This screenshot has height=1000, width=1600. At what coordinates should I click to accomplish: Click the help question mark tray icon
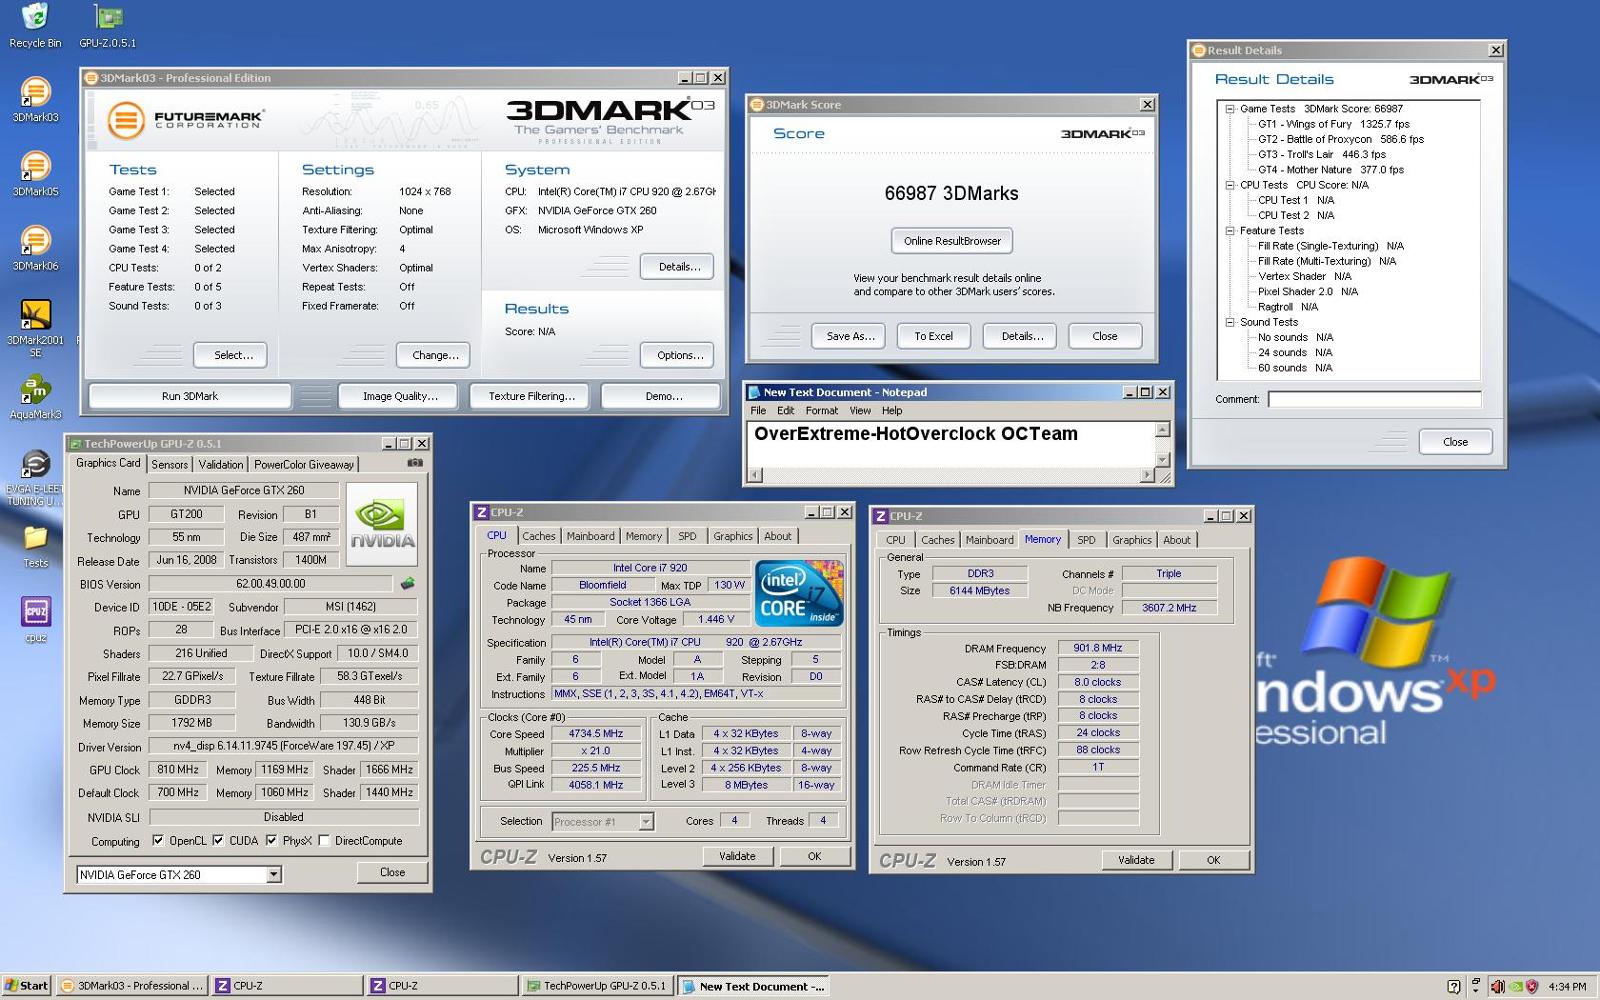click(x=1454, y=986)
